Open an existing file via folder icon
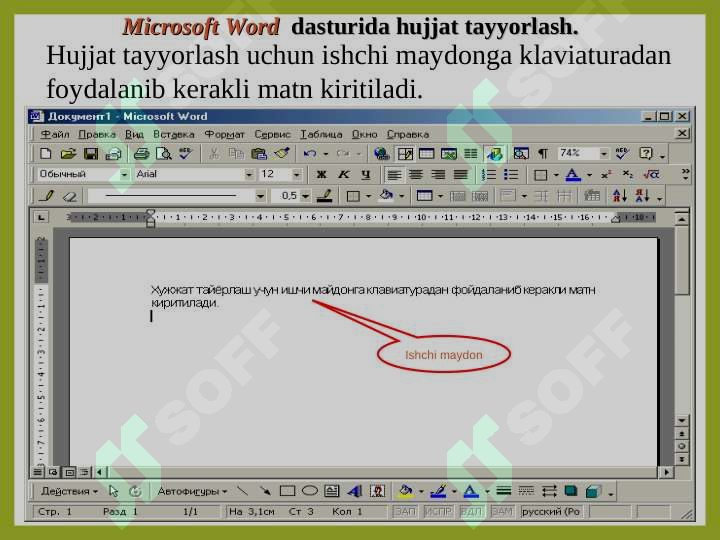 [68, 153]
